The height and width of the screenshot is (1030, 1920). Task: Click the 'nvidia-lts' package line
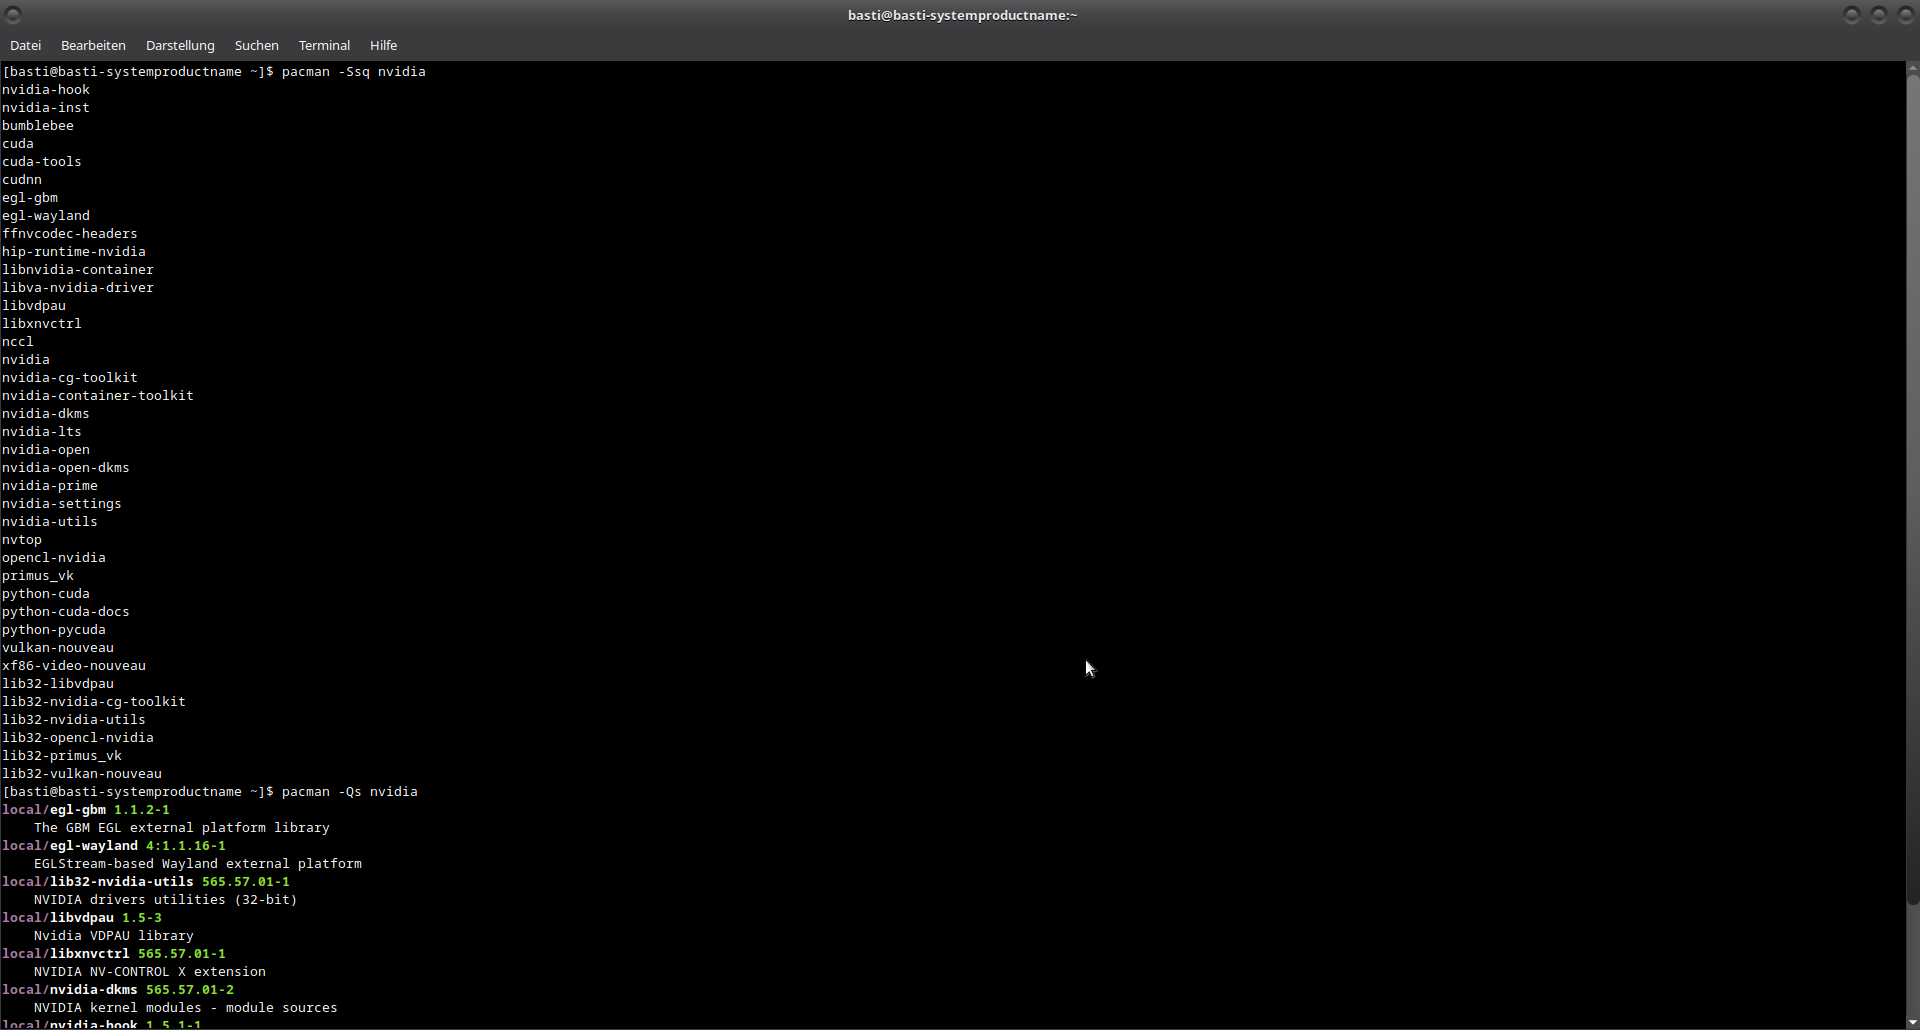(x=42, y=432)
